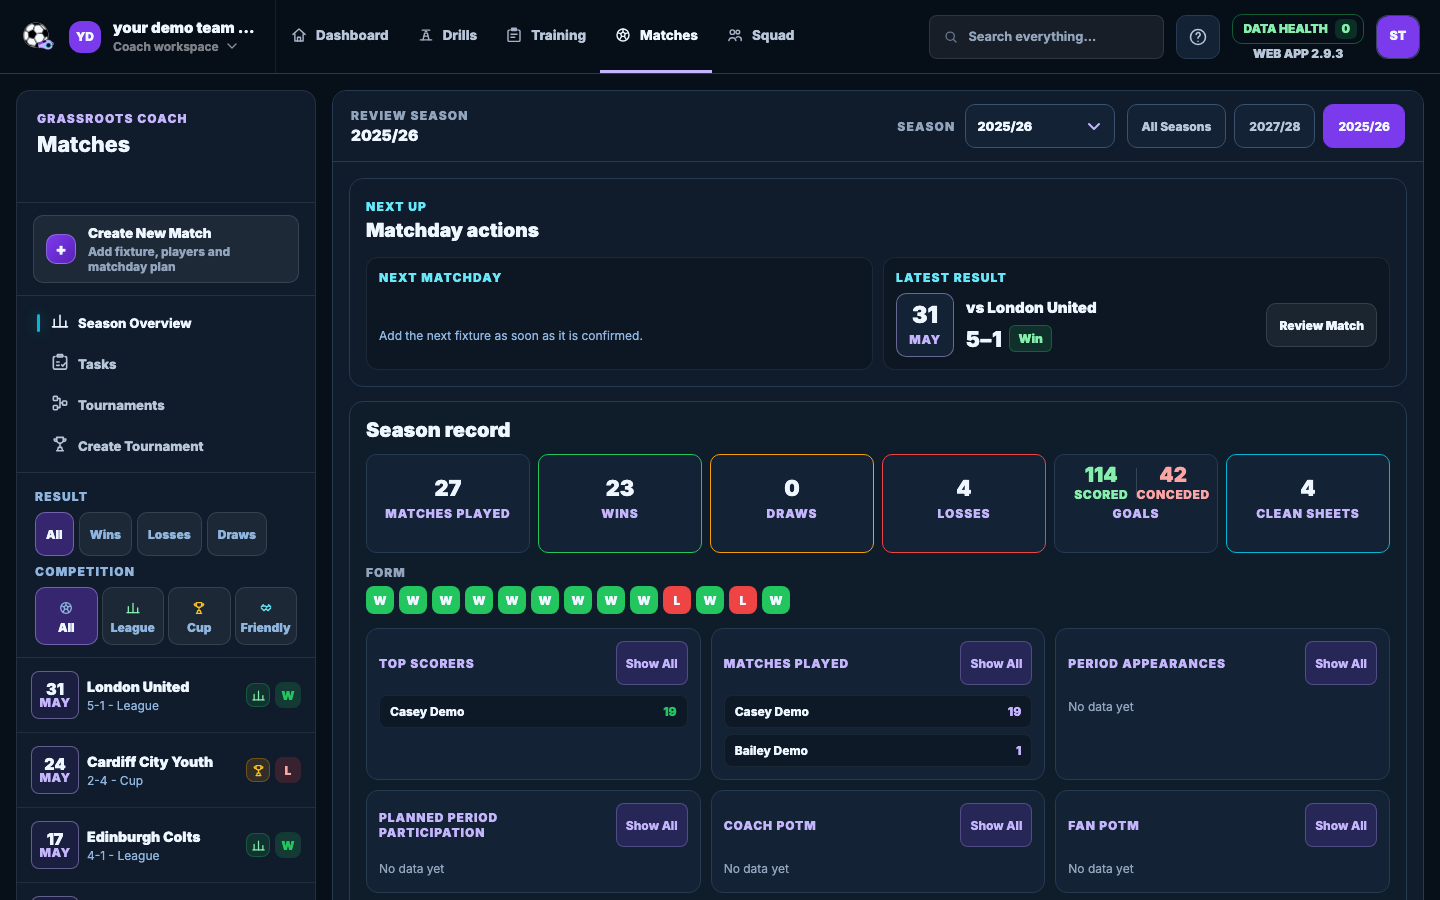
Task: Expand the Coach workspace switcher
Action: pos(175,46)
